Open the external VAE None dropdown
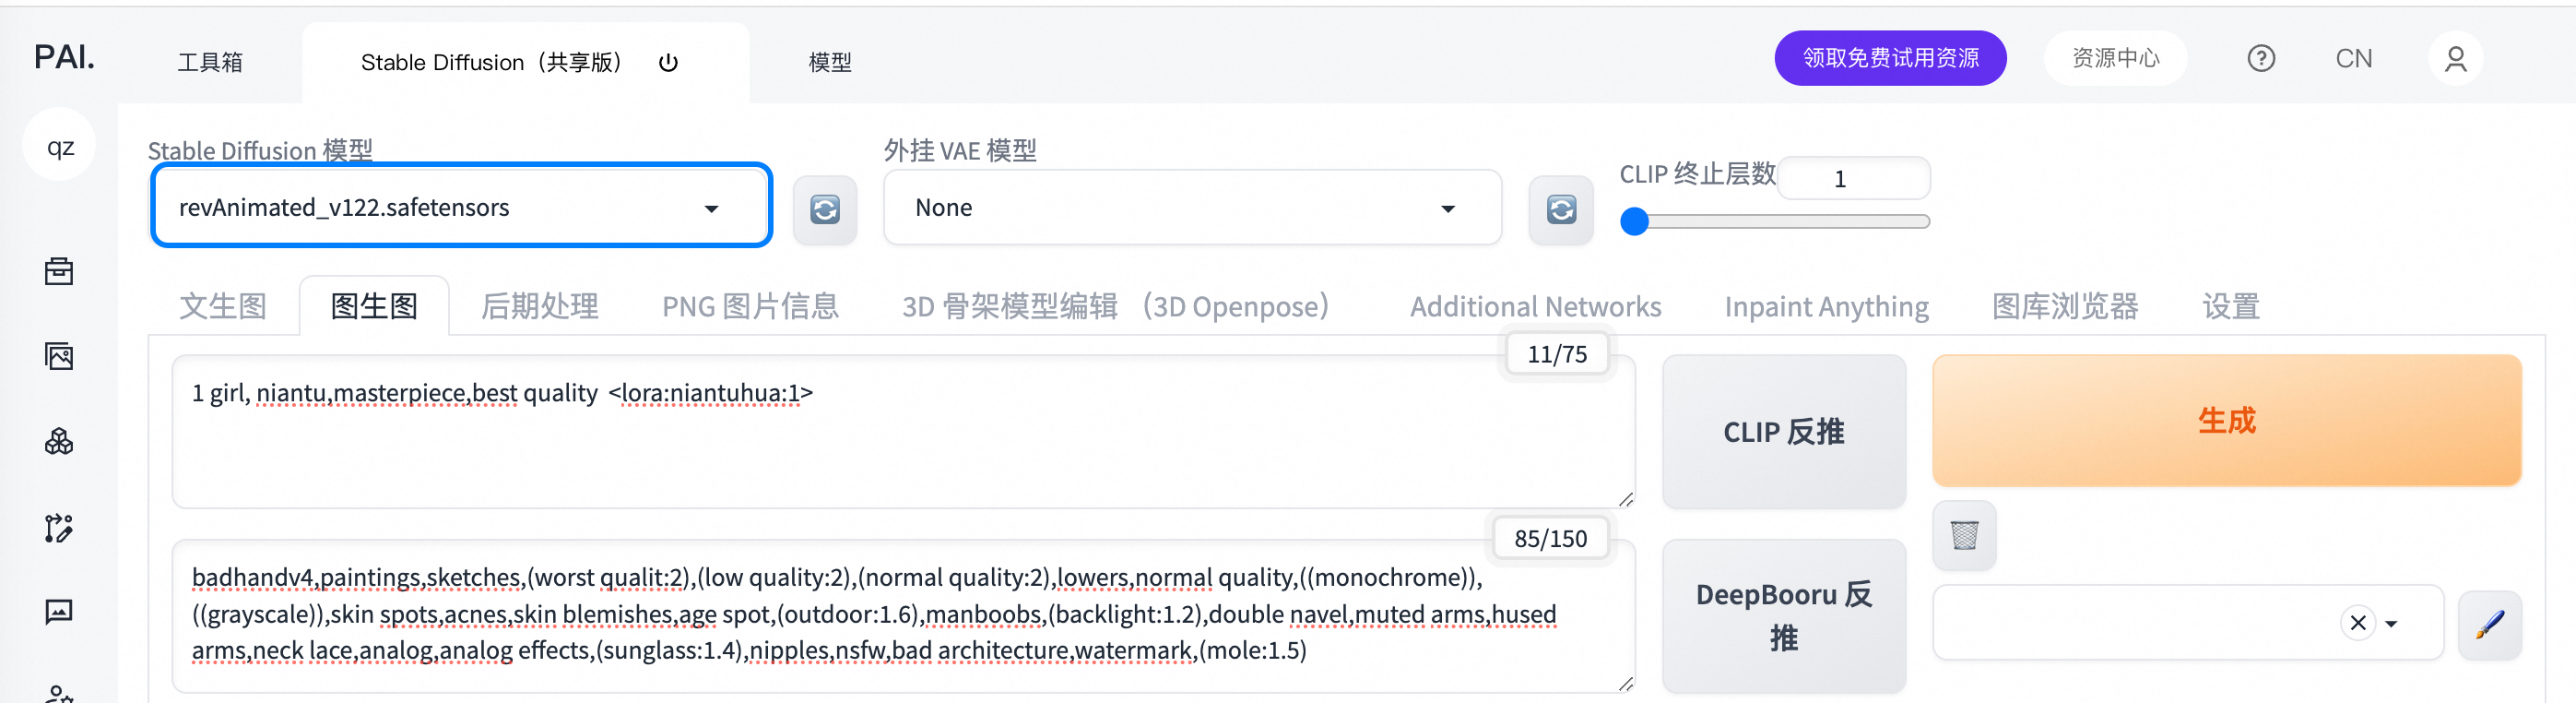Screen dimensions: 2576x703 pos(1447,208)
